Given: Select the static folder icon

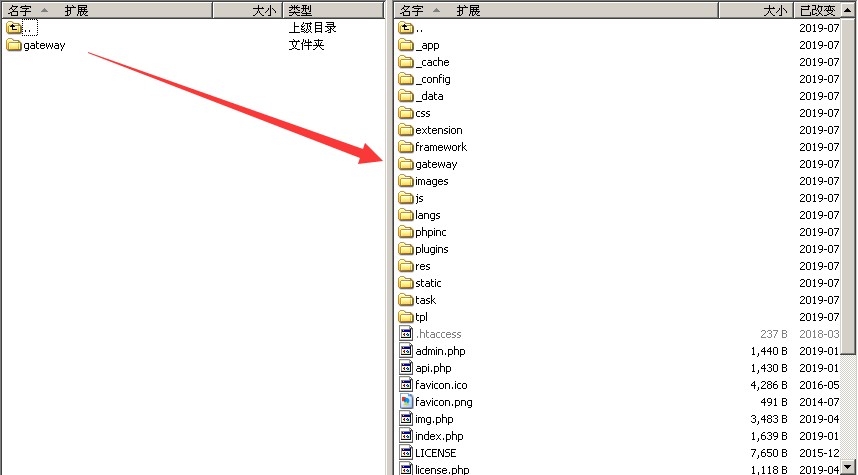Looking at the screenshot, I should click(405, 282).
